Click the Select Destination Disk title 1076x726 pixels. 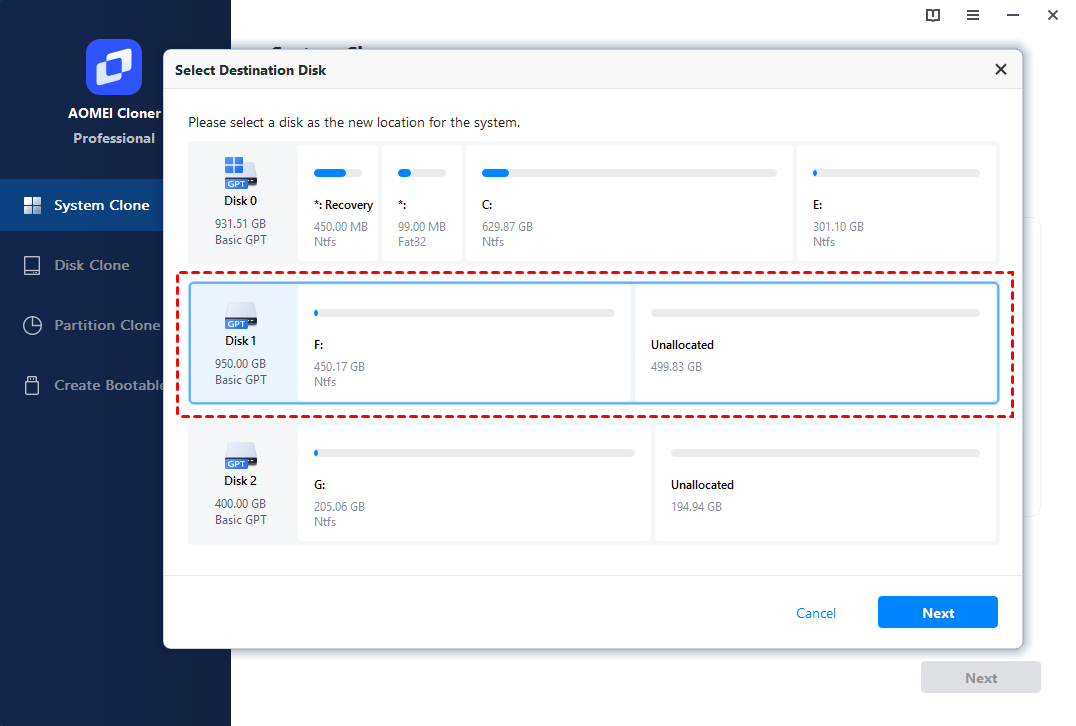[250, 70]
